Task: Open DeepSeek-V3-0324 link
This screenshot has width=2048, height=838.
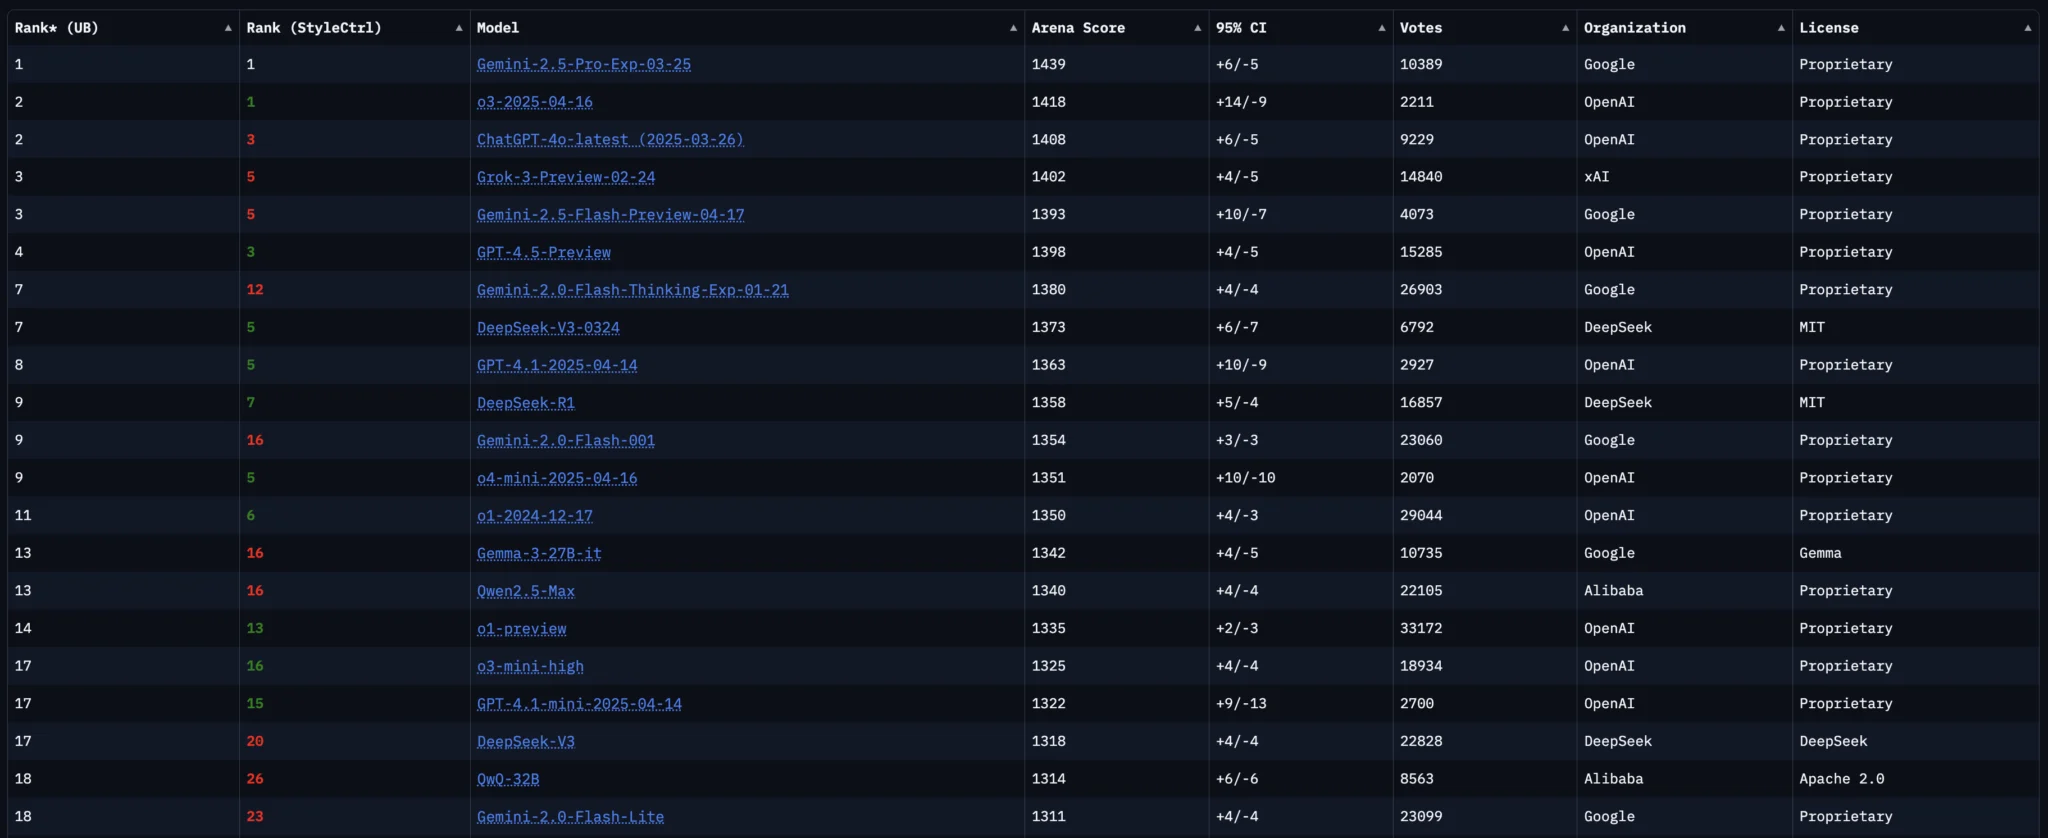Action: pyautogui.click(x=548, y=327)
